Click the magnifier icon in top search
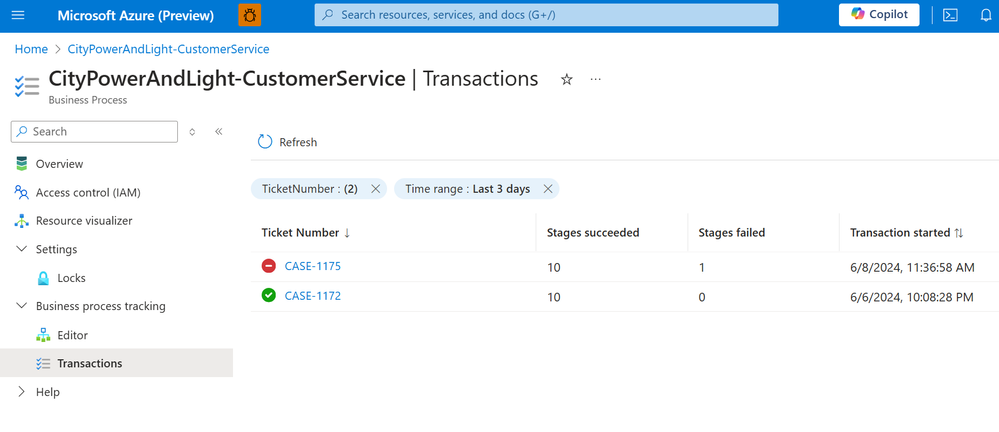 coord(327,15)
